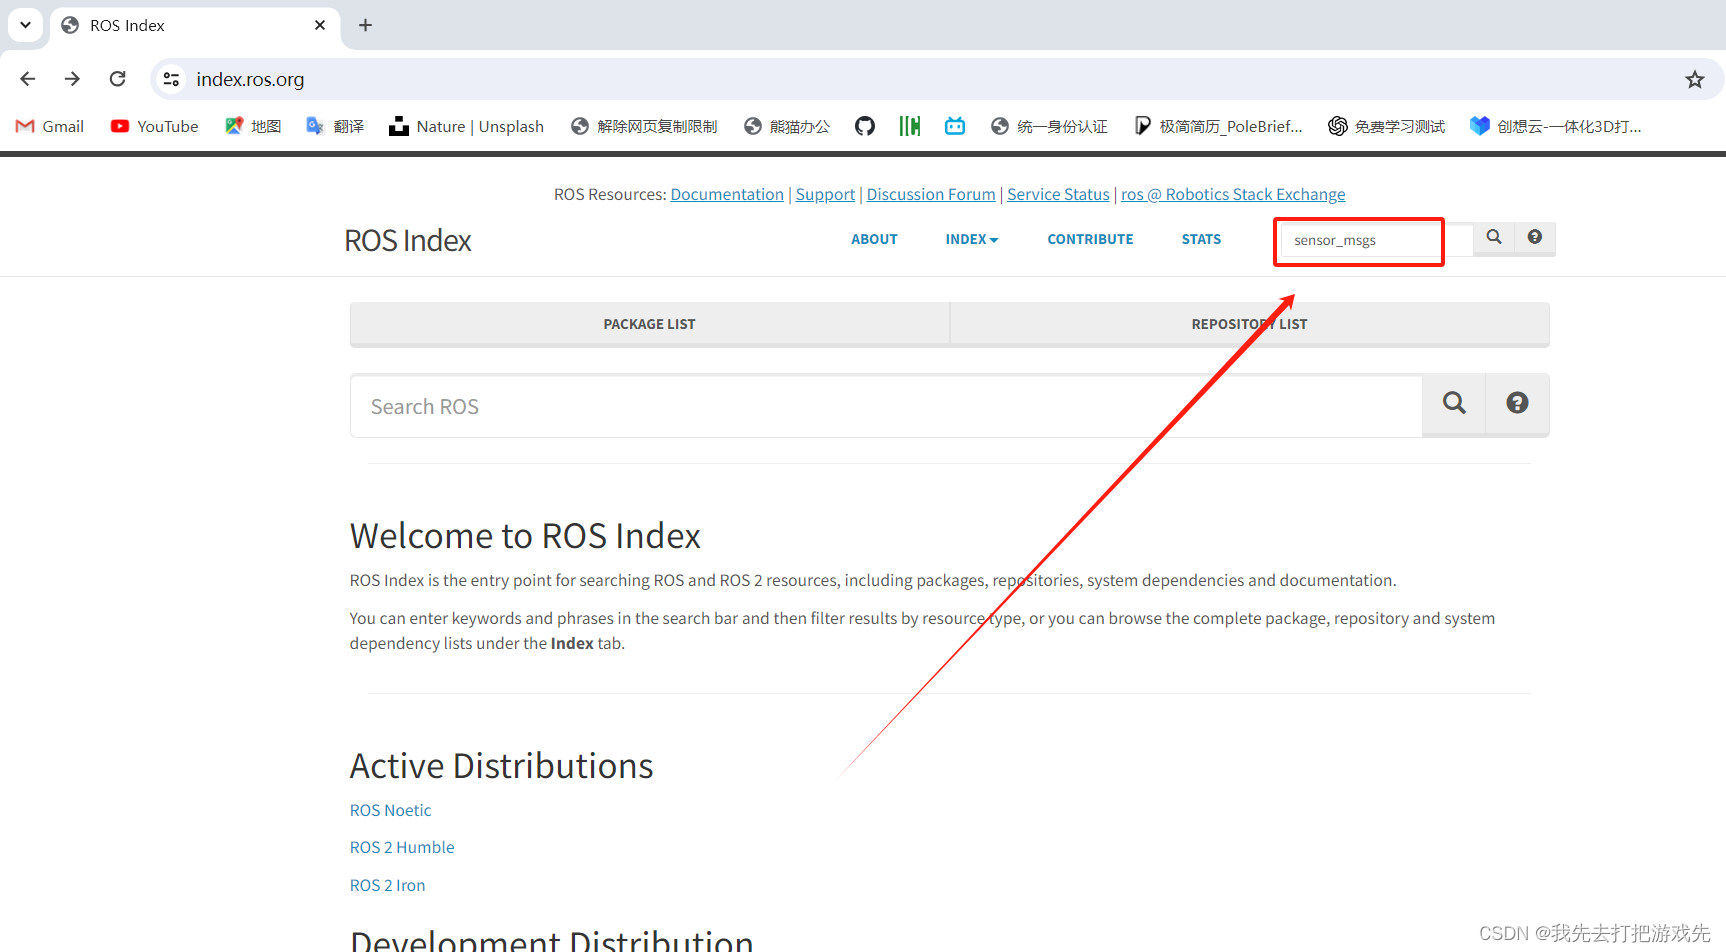Open the 熊猫办公 bookmark
Viewport: 1726px width, 952px height.
pyautogui.click(x=787, y=126)
